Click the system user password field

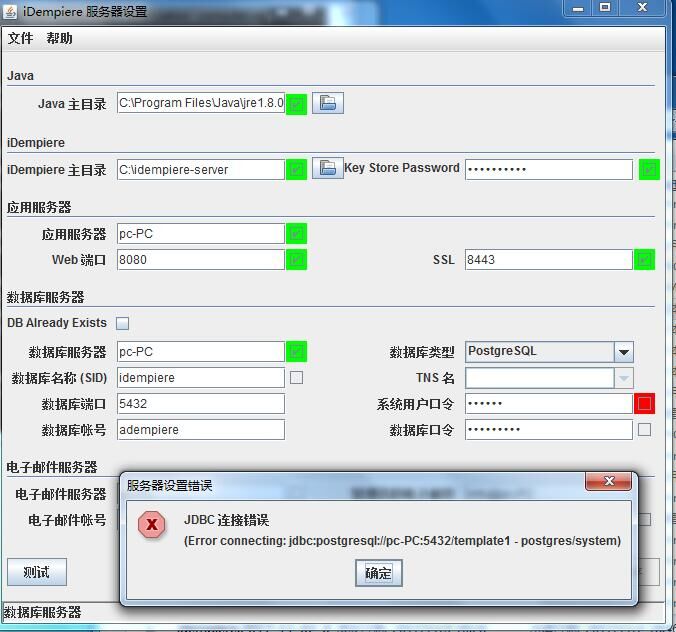549,404
